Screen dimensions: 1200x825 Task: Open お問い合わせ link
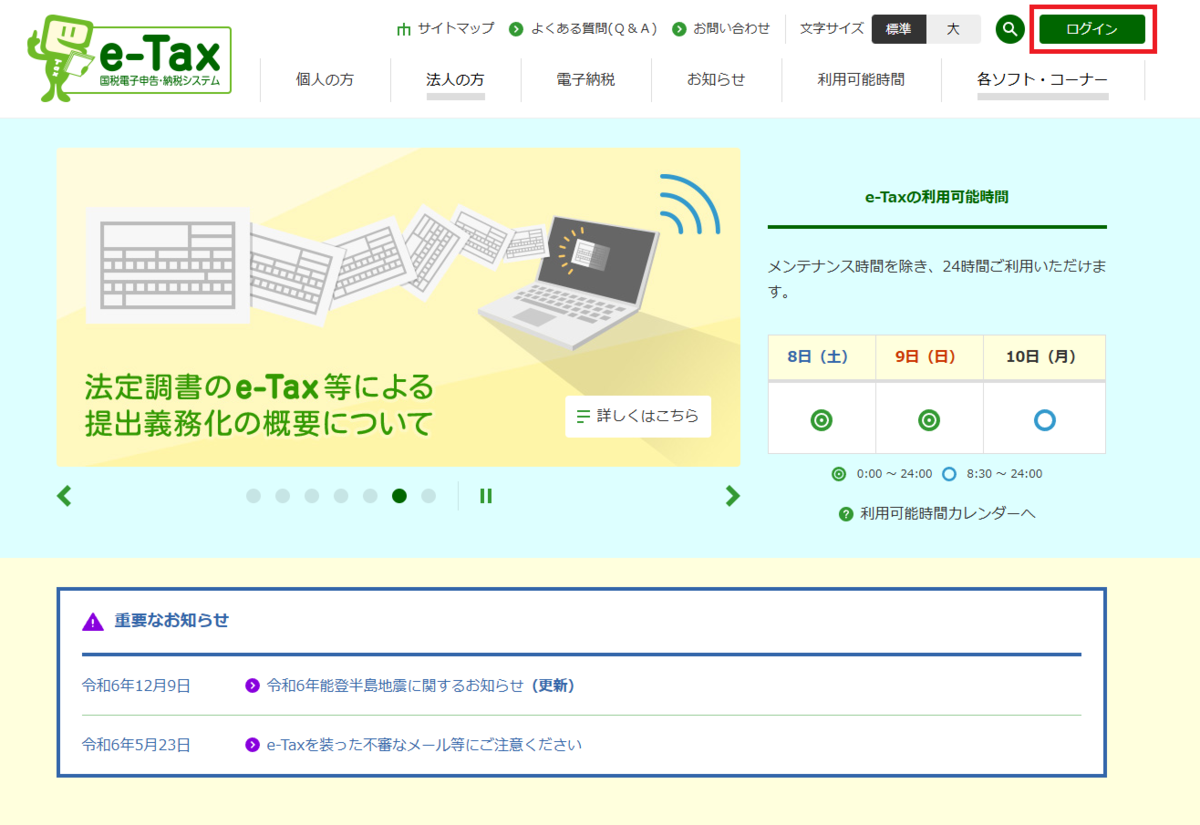732,29
